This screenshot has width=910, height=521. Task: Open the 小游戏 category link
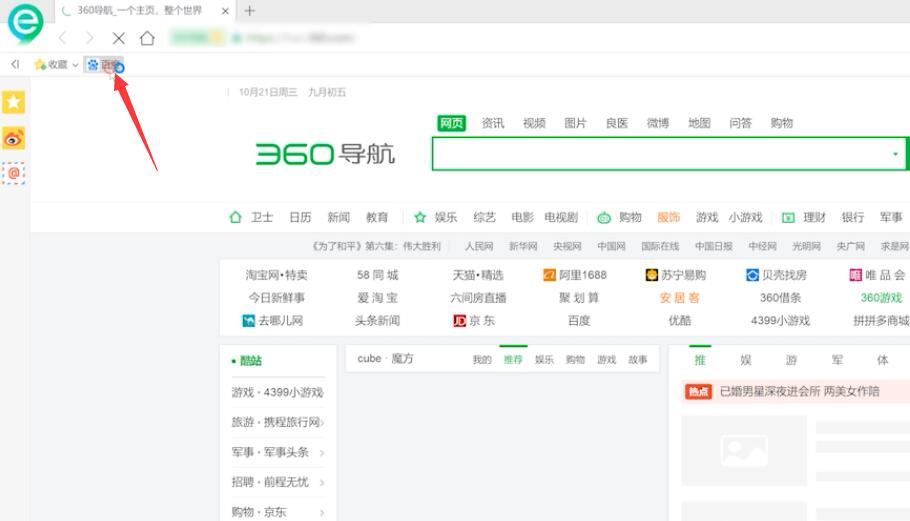click(745, 218)
